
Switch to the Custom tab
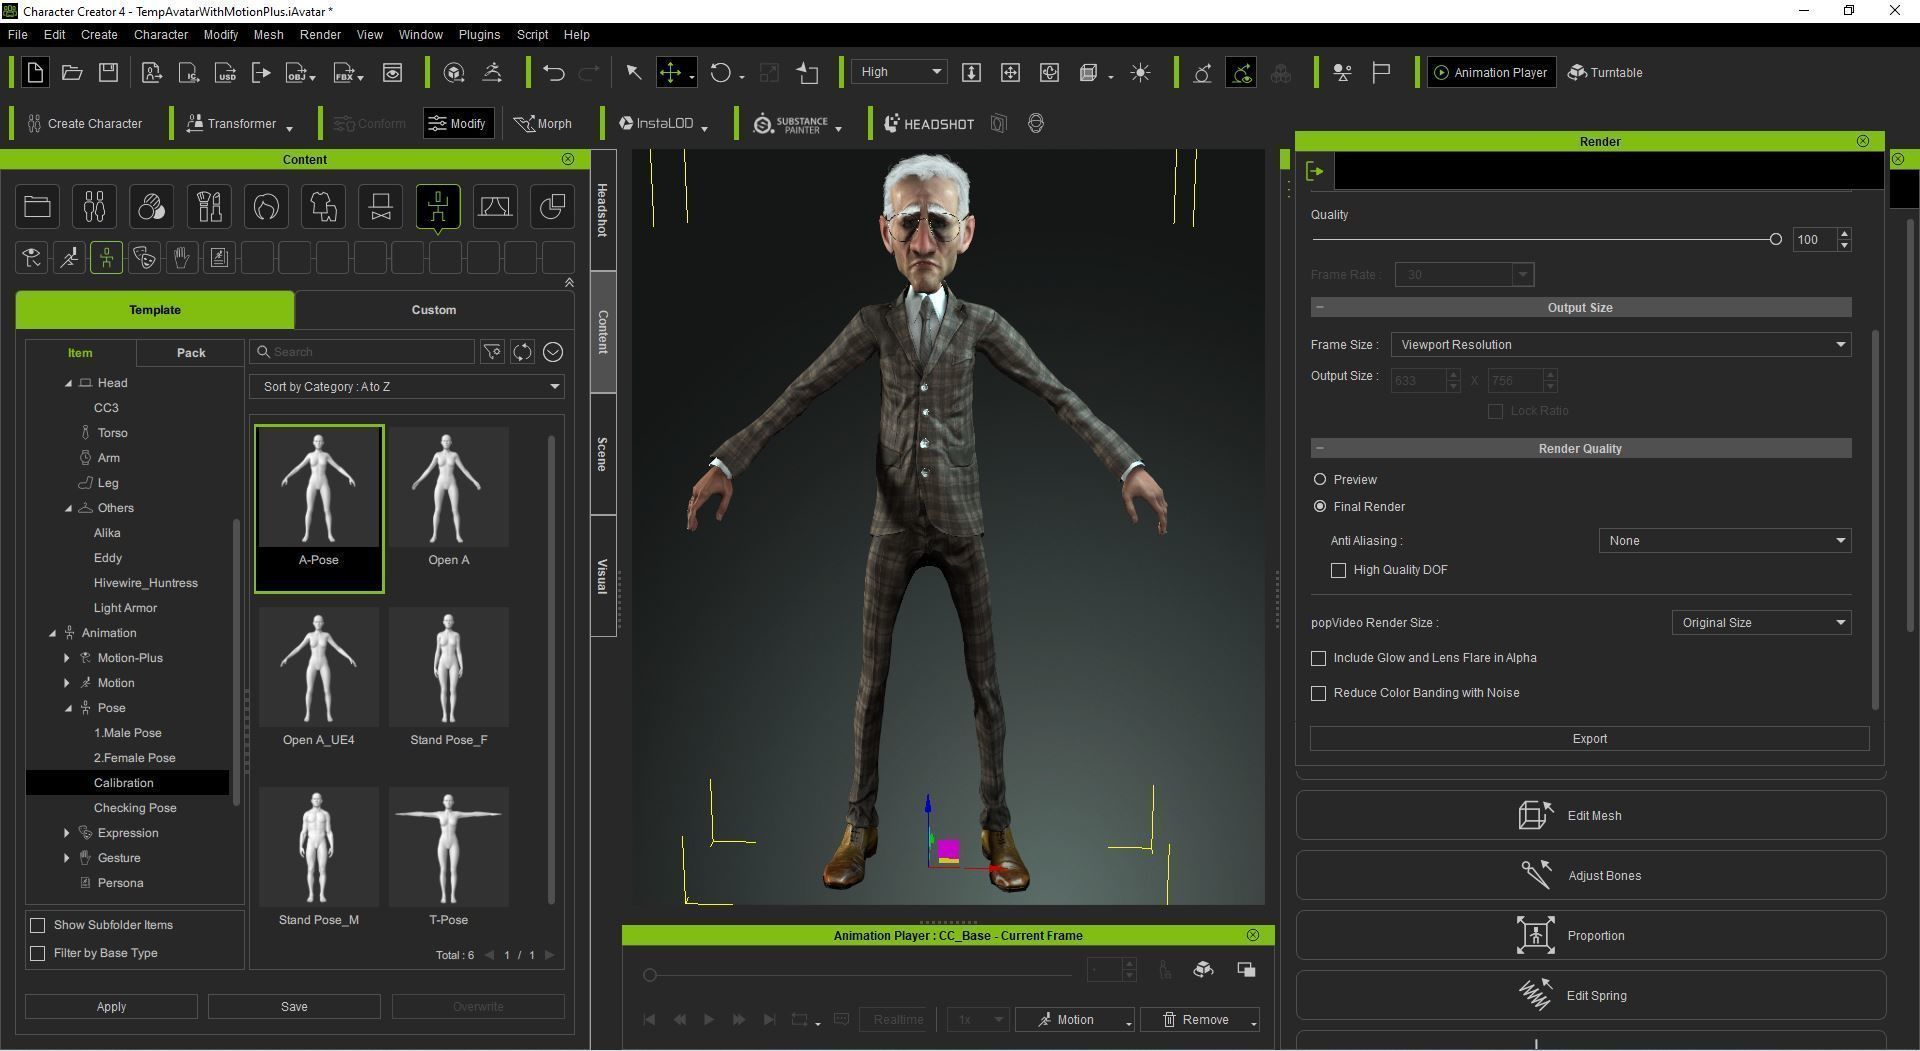(x=434, y=310)
